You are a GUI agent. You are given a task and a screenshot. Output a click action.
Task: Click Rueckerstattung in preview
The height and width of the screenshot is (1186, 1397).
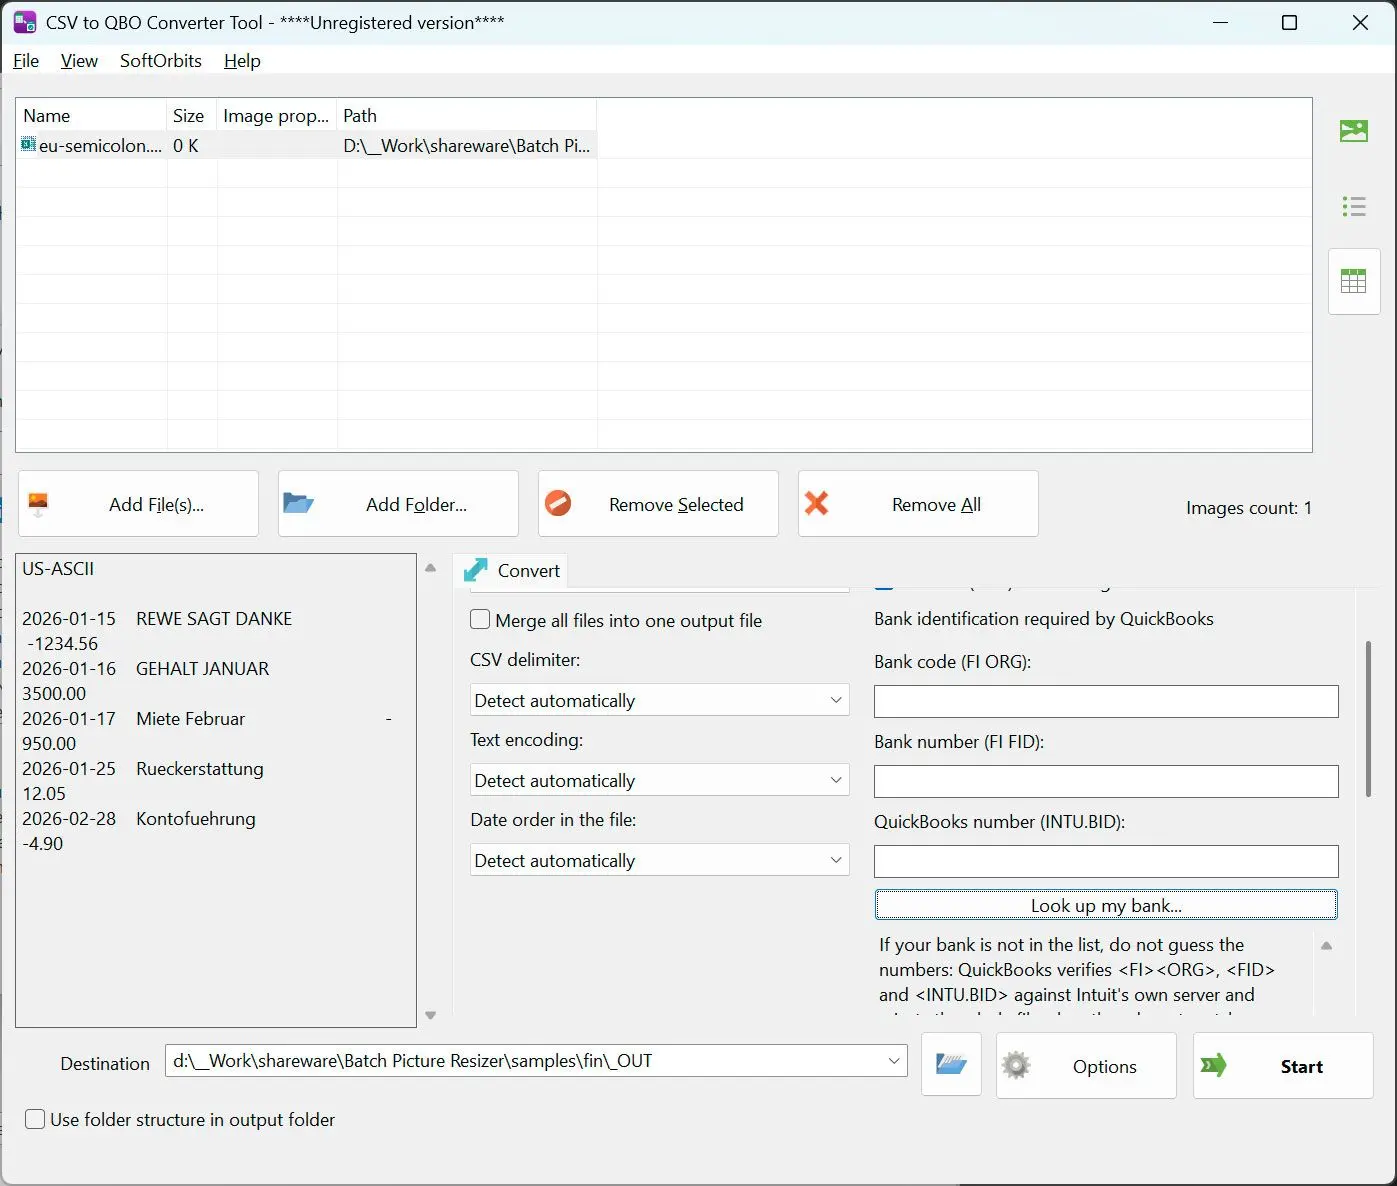click(200, 768)
